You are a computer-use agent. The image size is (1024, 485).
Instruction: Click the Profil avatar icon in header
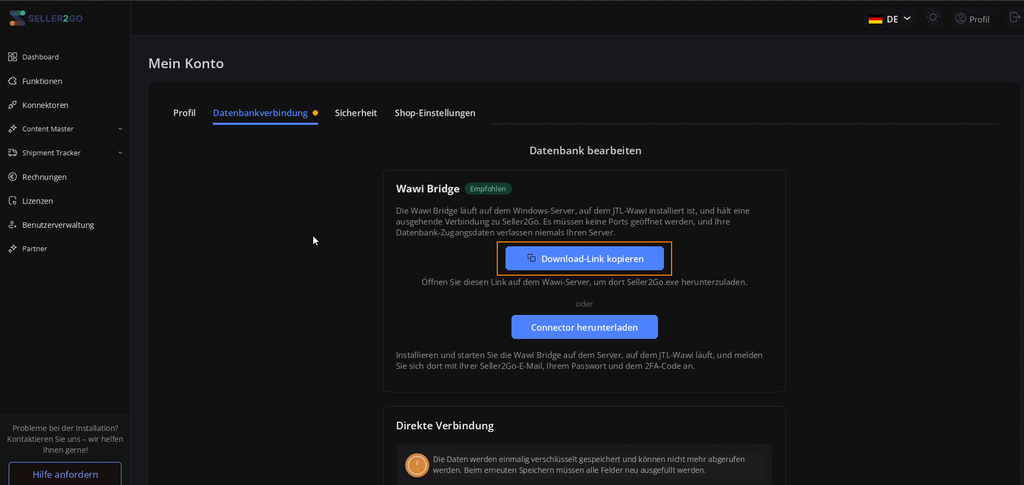click(961, 18)
